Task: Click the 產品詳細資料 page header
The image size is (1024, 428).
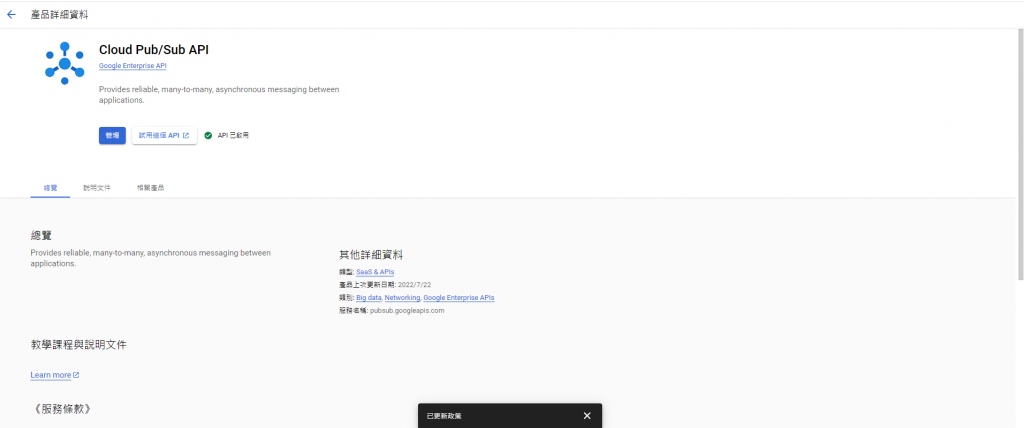Action: pos(59,14)
